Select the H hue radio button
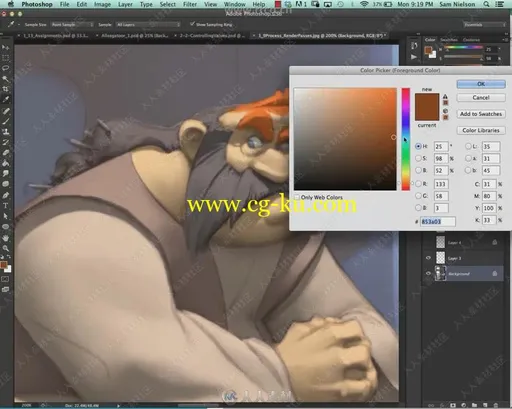 point(418,146)
